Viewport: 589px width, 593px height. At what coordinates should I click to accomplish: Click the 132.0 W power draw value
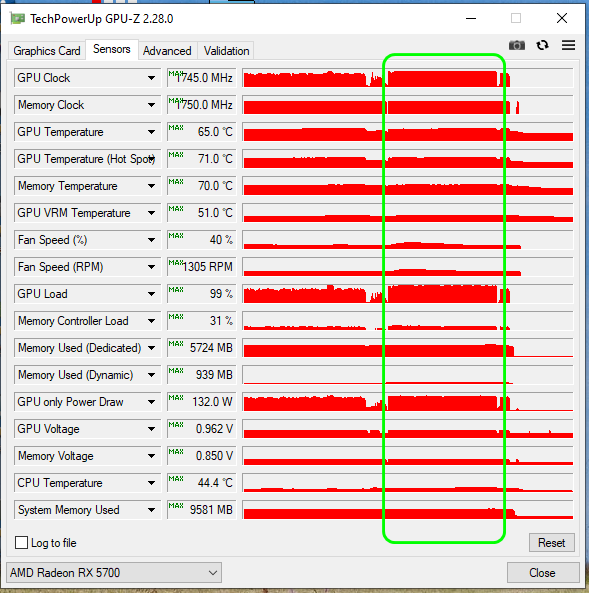202,402
